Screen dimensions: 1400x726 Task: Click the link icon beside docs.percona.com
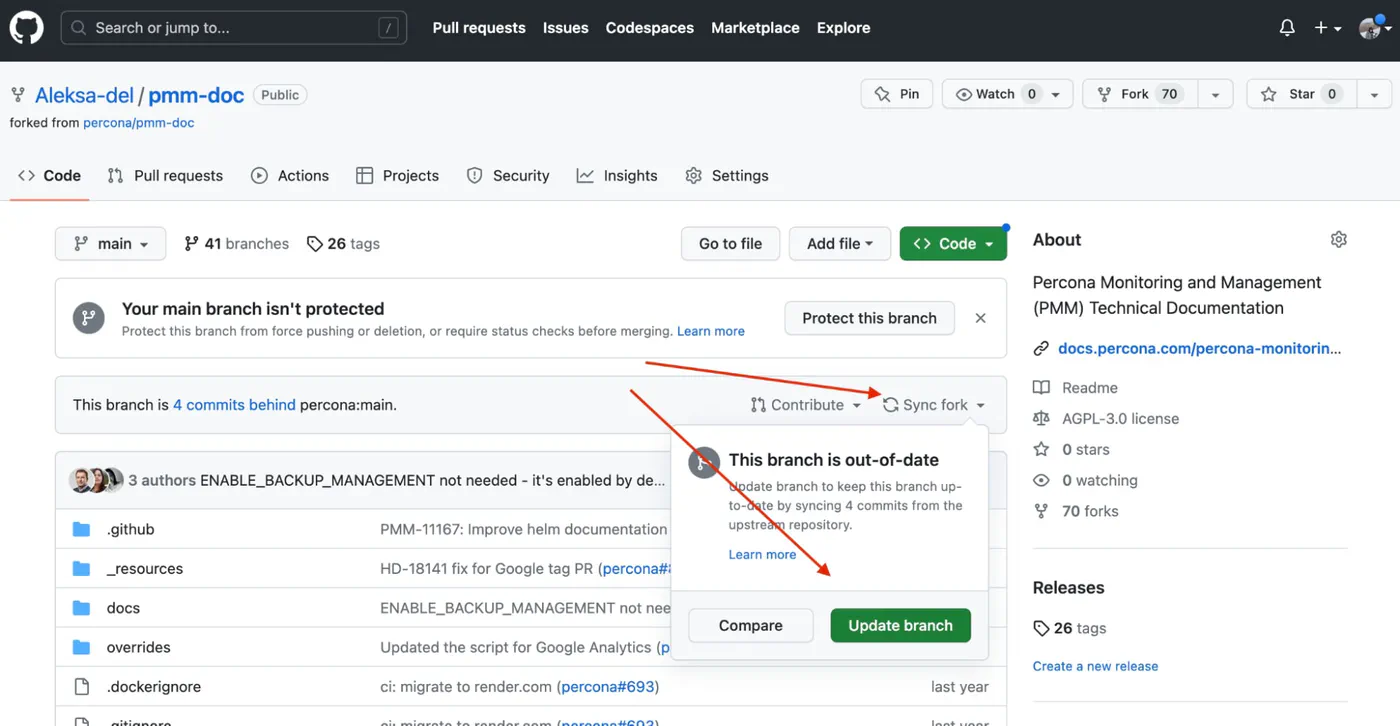point(1041,349)
